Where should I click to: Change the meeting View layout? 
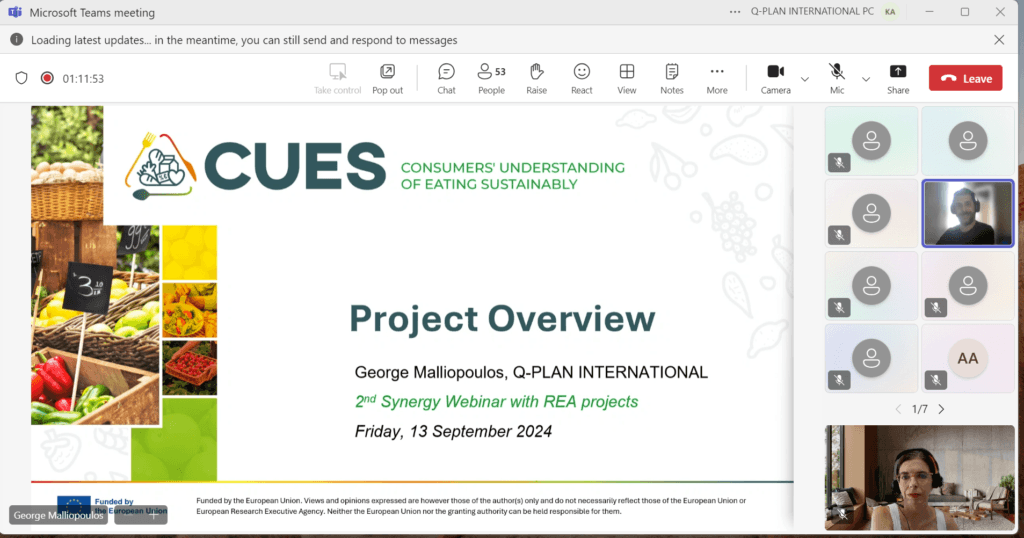click(x=627, y=78)
